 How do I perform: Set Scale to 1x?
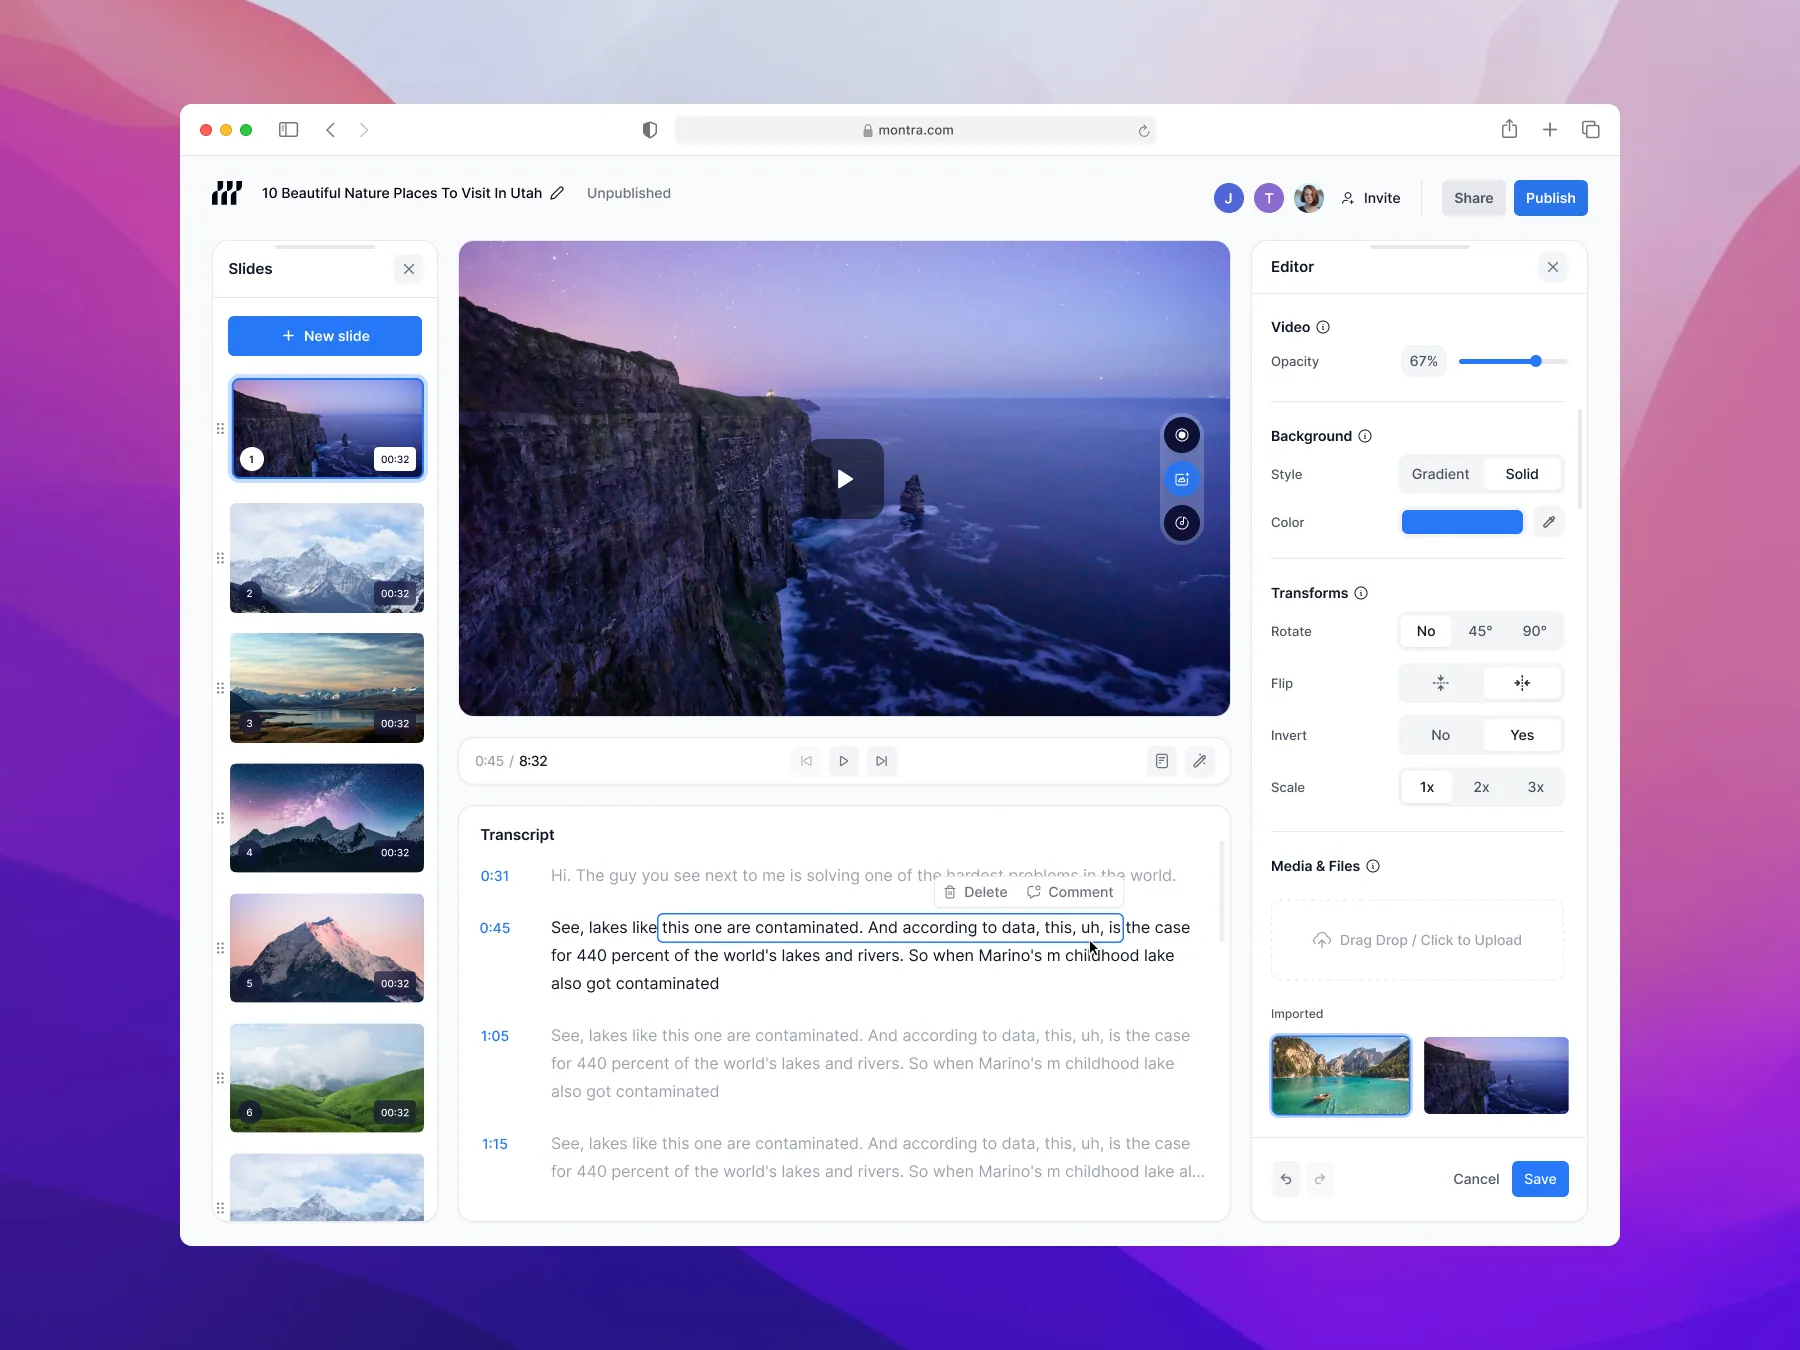1427,787
